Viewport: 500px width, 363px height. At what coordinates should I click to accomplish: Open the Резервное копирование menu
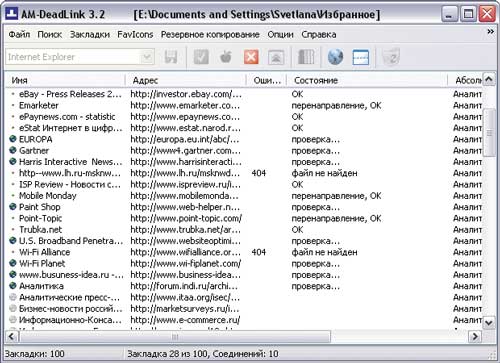click(210, 34)
